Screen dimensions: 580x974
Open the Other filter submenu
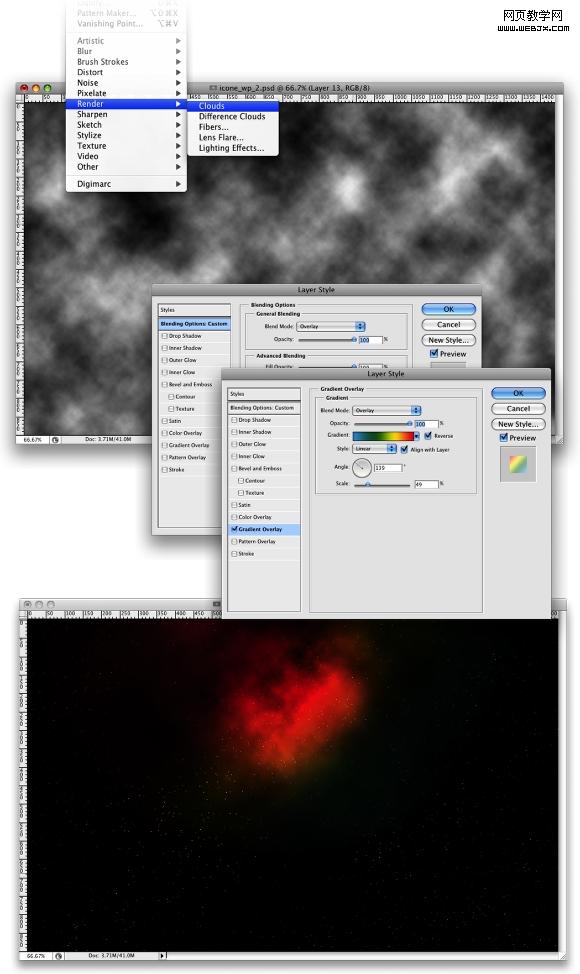(126, 167)
